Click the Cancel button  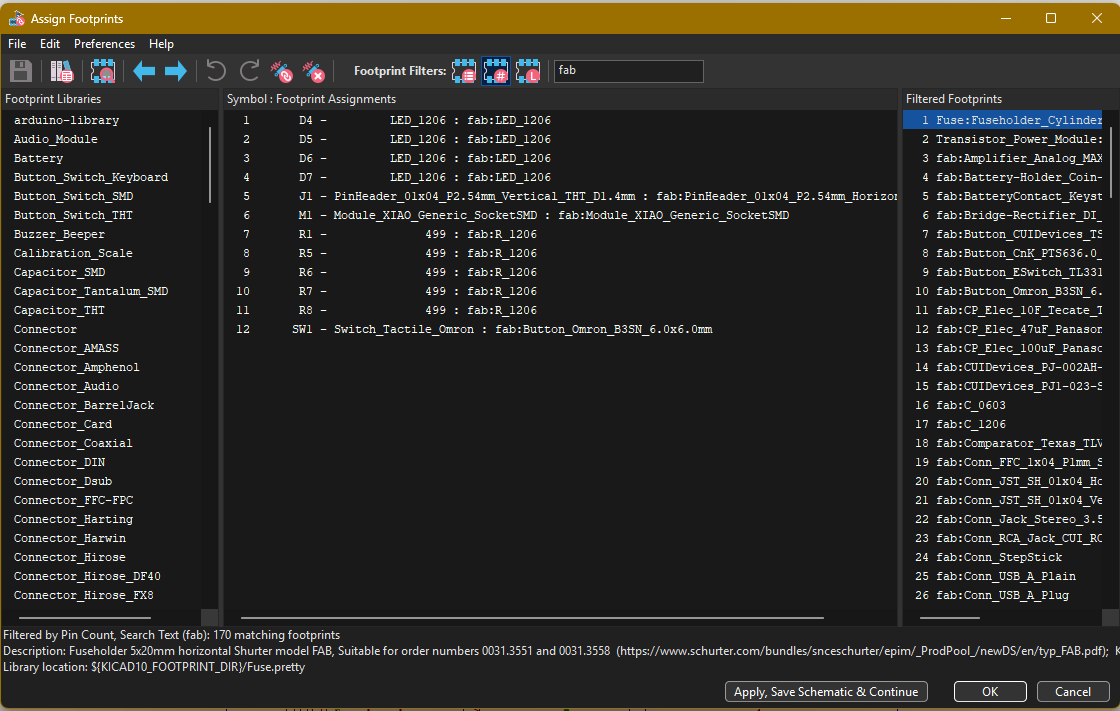click(x=1073, y=692)
